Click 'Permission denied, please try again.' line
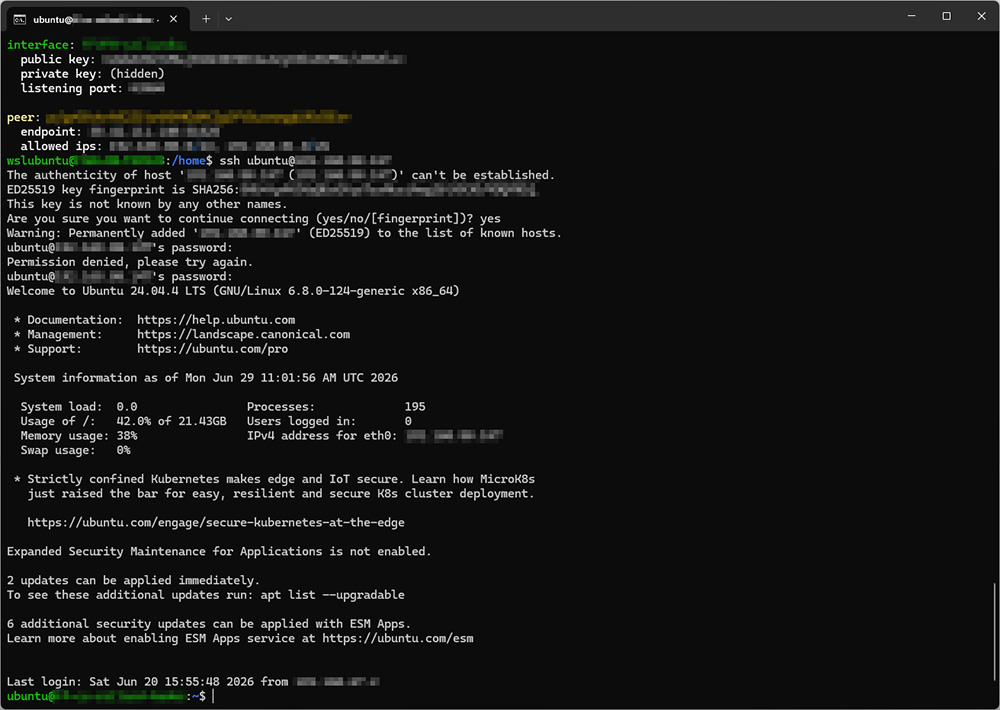Screen dimensions: 1000x710 click(x=130, y=262)
